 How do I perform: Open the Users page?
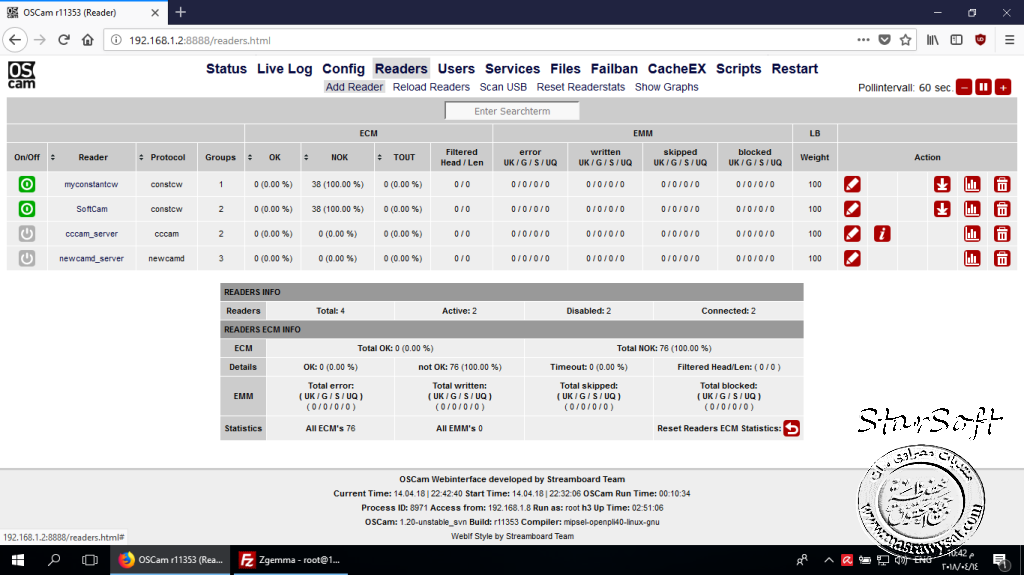point(456,69)
